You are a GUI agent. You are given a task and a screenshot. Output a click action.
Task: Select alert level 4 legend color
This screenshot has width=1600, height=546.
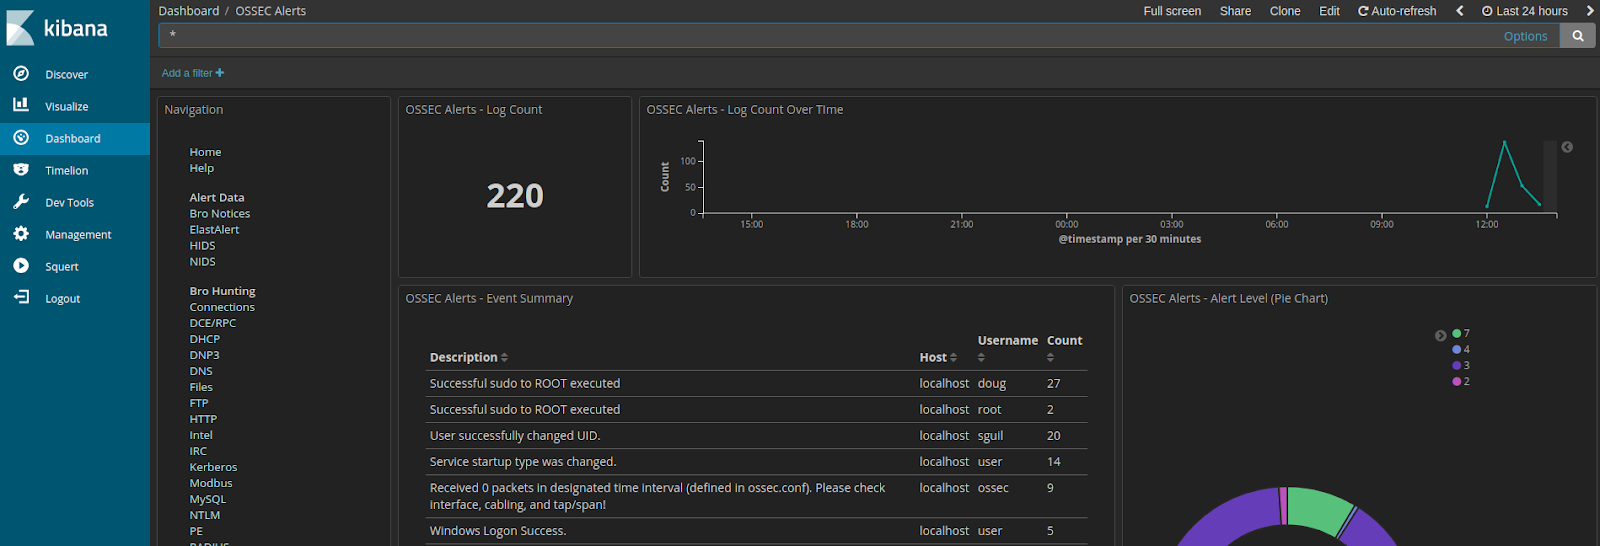[1457, 349]
